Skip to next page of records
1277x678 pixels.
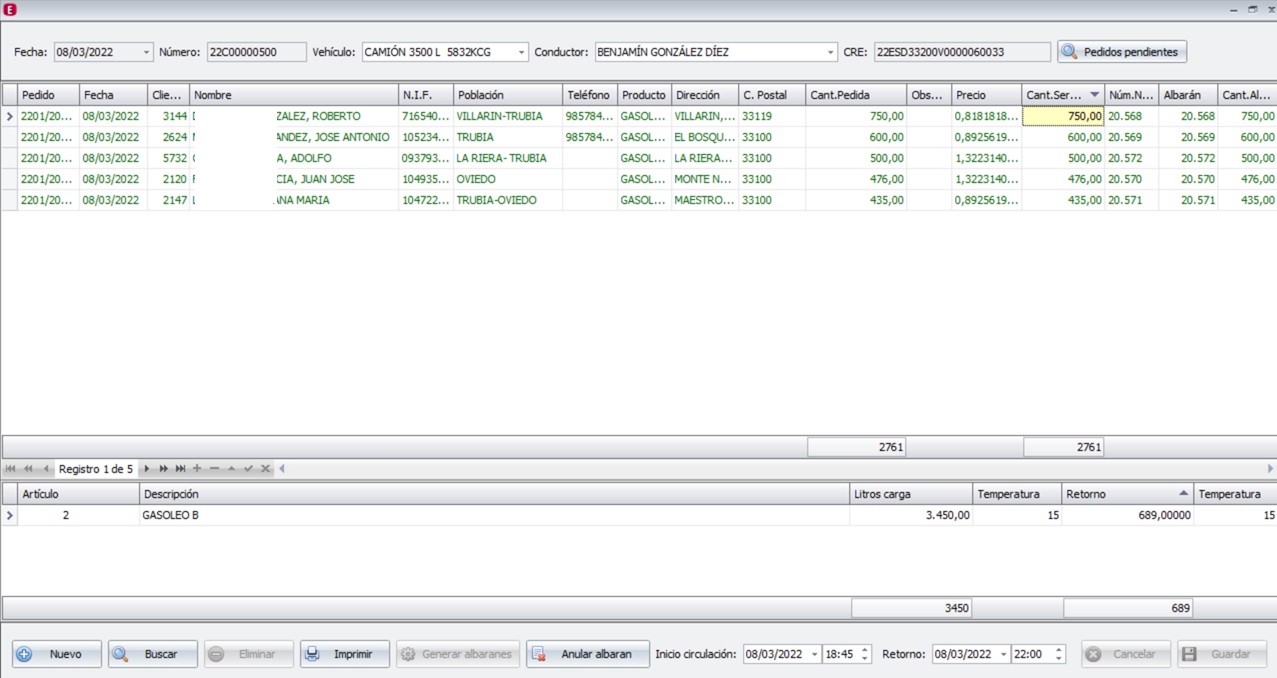coord(163,469)
